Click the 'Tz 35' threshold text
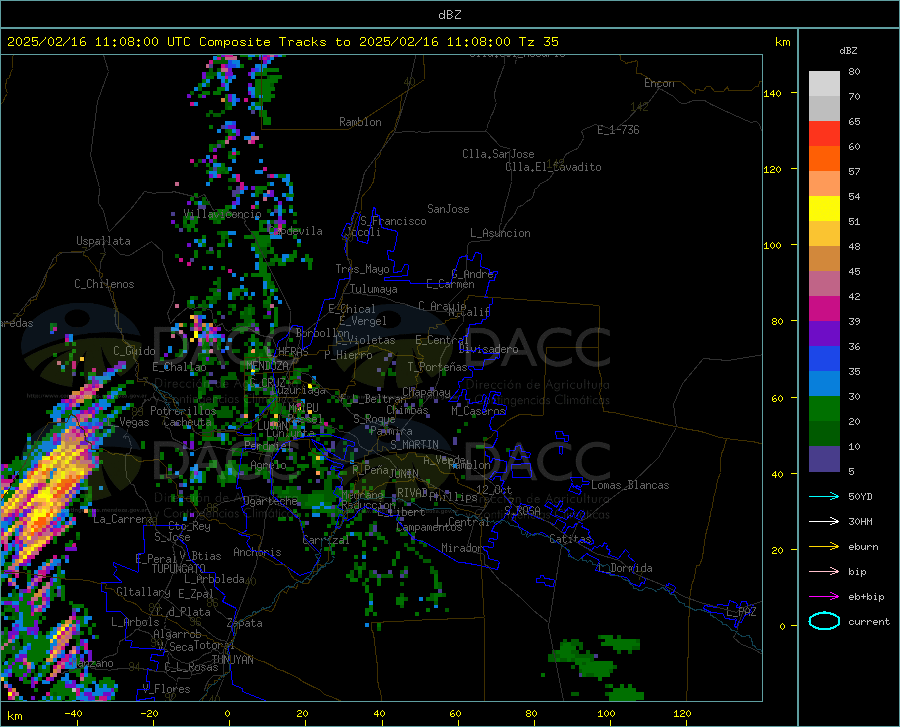 [x=539, y=42]
